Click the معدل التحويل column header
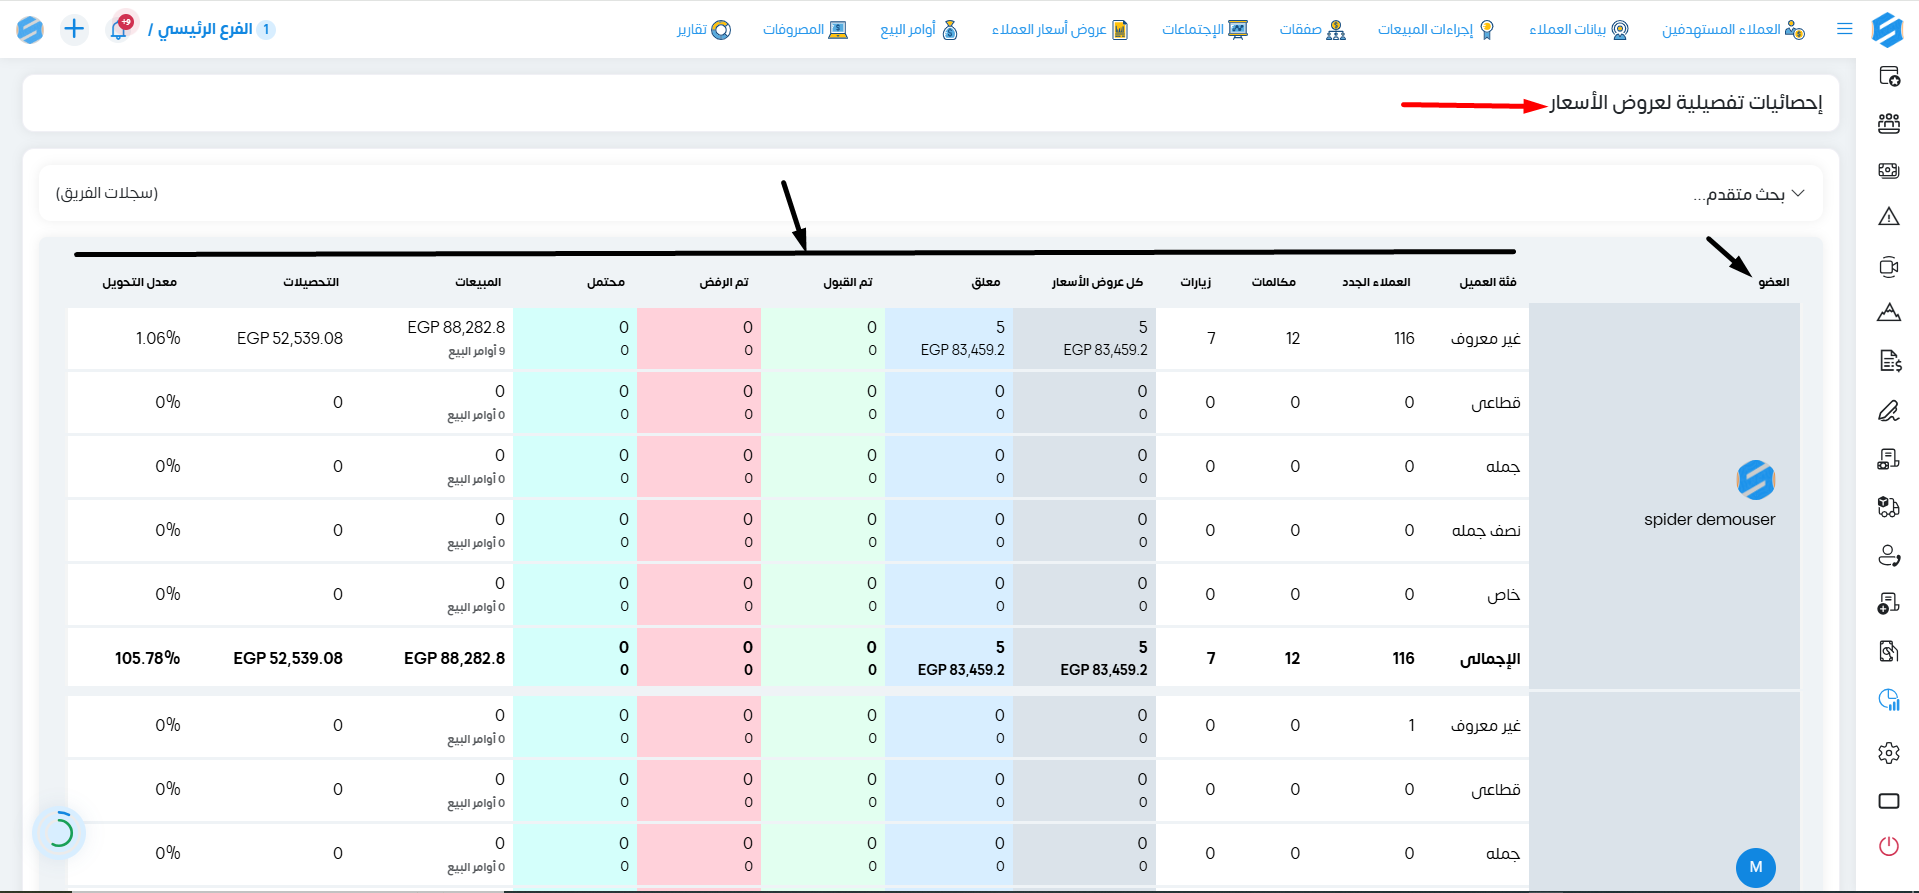1919x893 pixels. click(140, 282)
